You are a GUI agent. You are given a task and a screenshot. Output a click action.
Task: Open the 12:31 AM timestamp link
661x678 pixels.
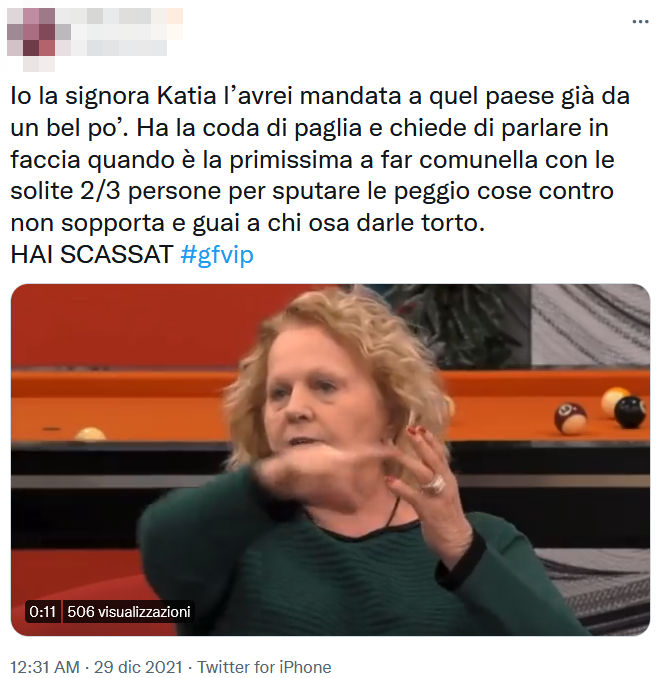45,667
